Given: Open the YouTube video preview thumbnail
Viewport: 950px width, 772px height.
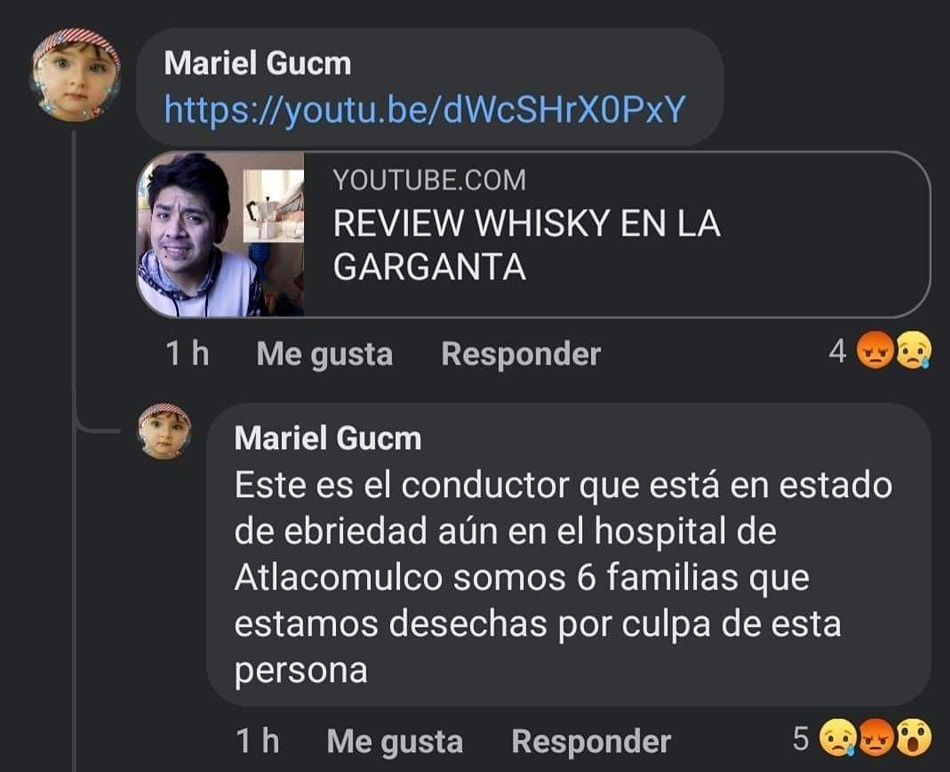Looking at the screenshot, I should click(x=221, y=235).
